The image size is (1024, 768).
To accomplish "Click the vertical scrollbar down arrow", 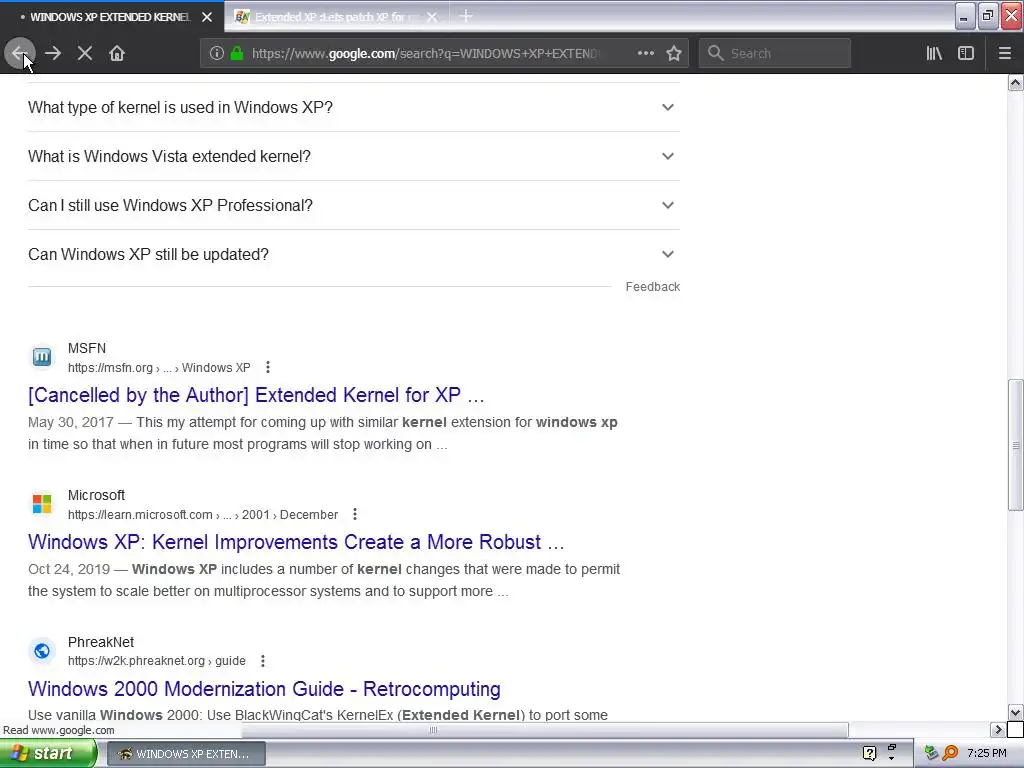I will pos(1016,712).
